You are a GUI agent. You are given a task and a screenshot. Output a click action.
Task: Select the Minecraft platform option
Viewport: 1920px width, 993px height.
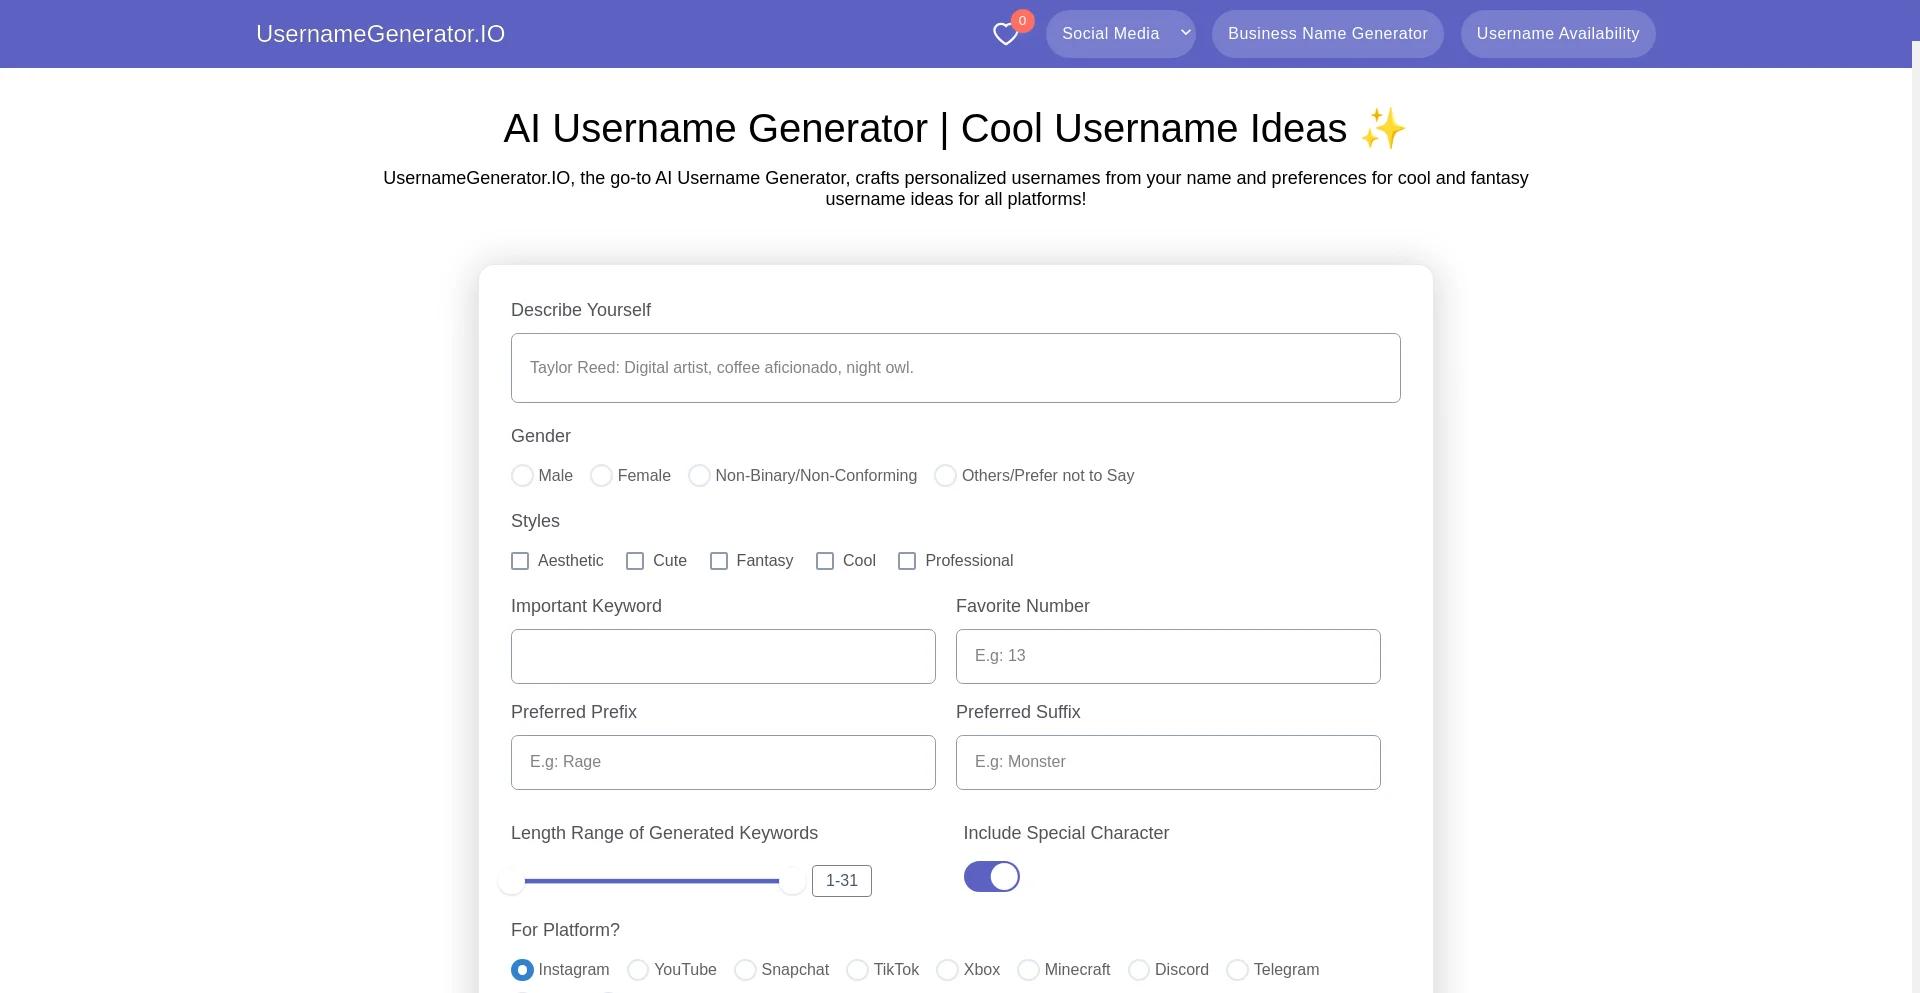(x=1028, y=970)
